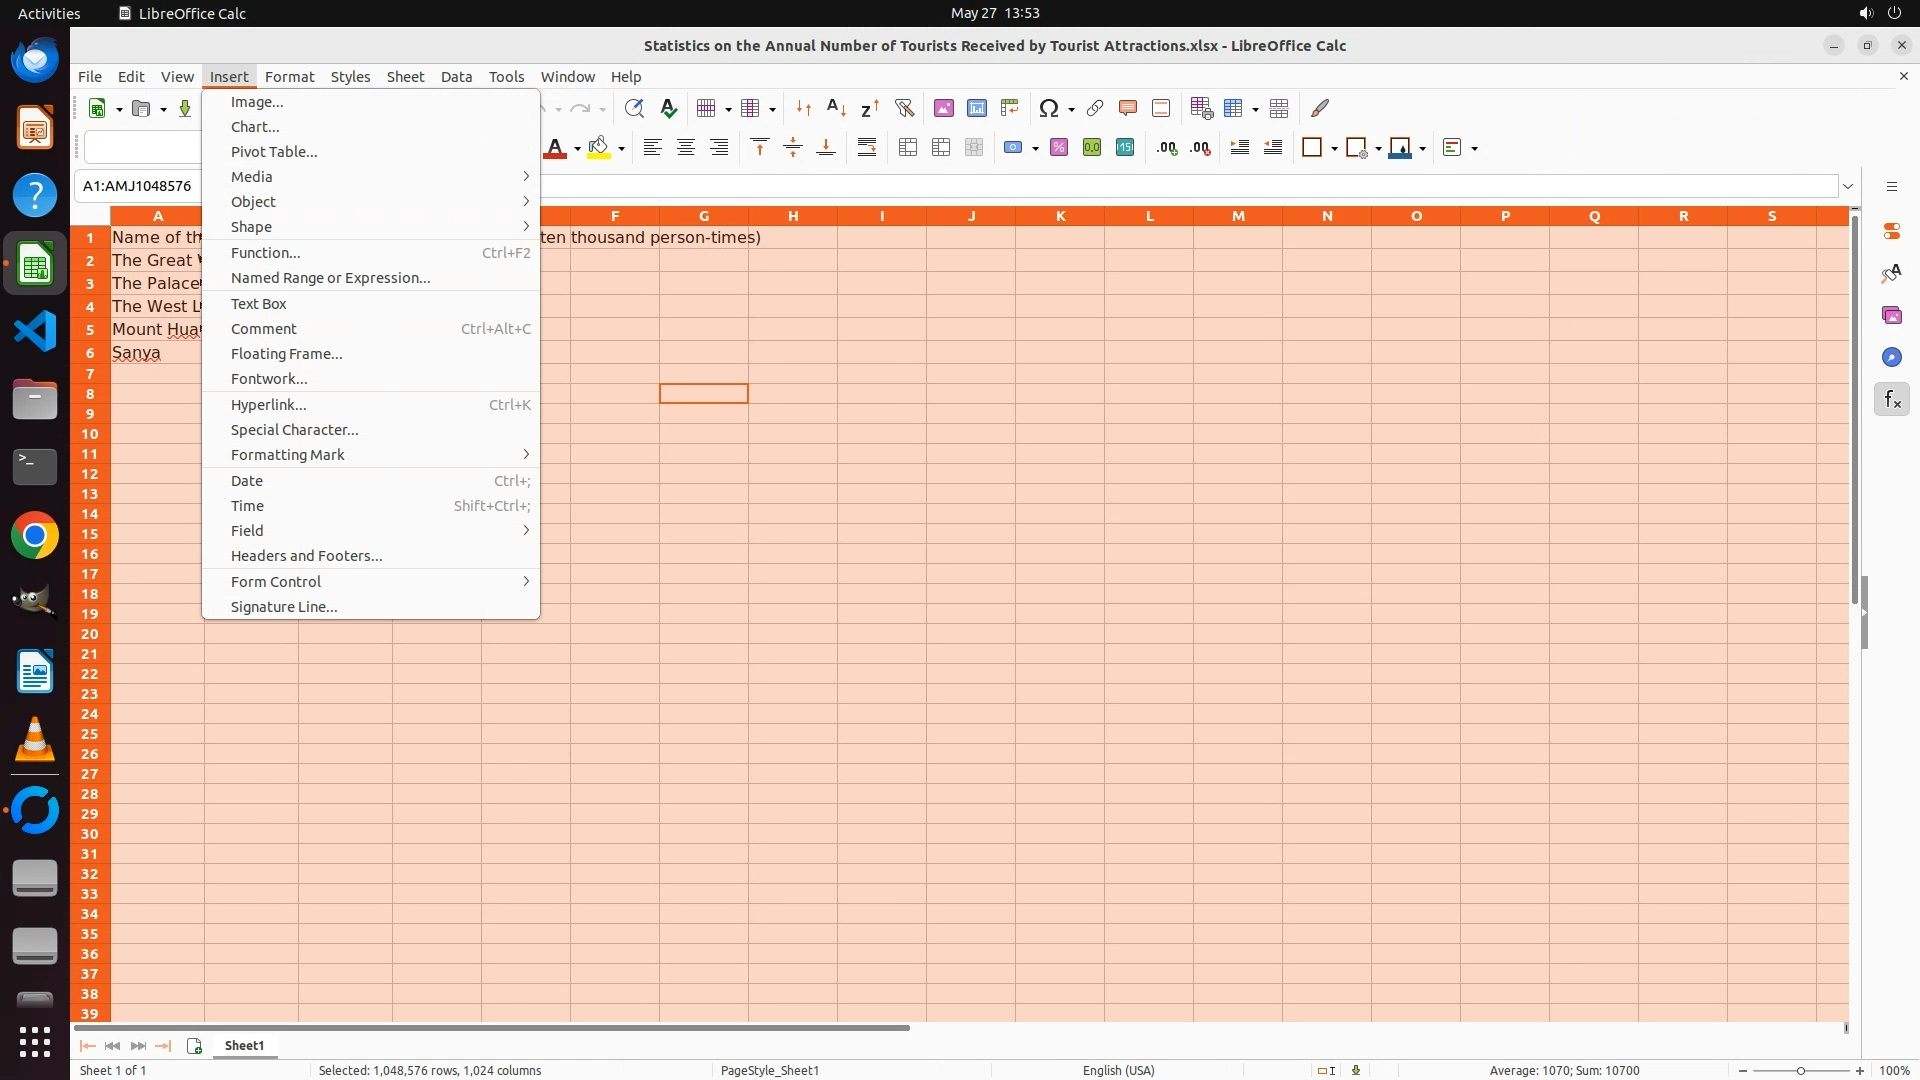Click the Spelling check toolbar icon
The width and height of the screenshot is (1920, 1080).
coord(669,108)
